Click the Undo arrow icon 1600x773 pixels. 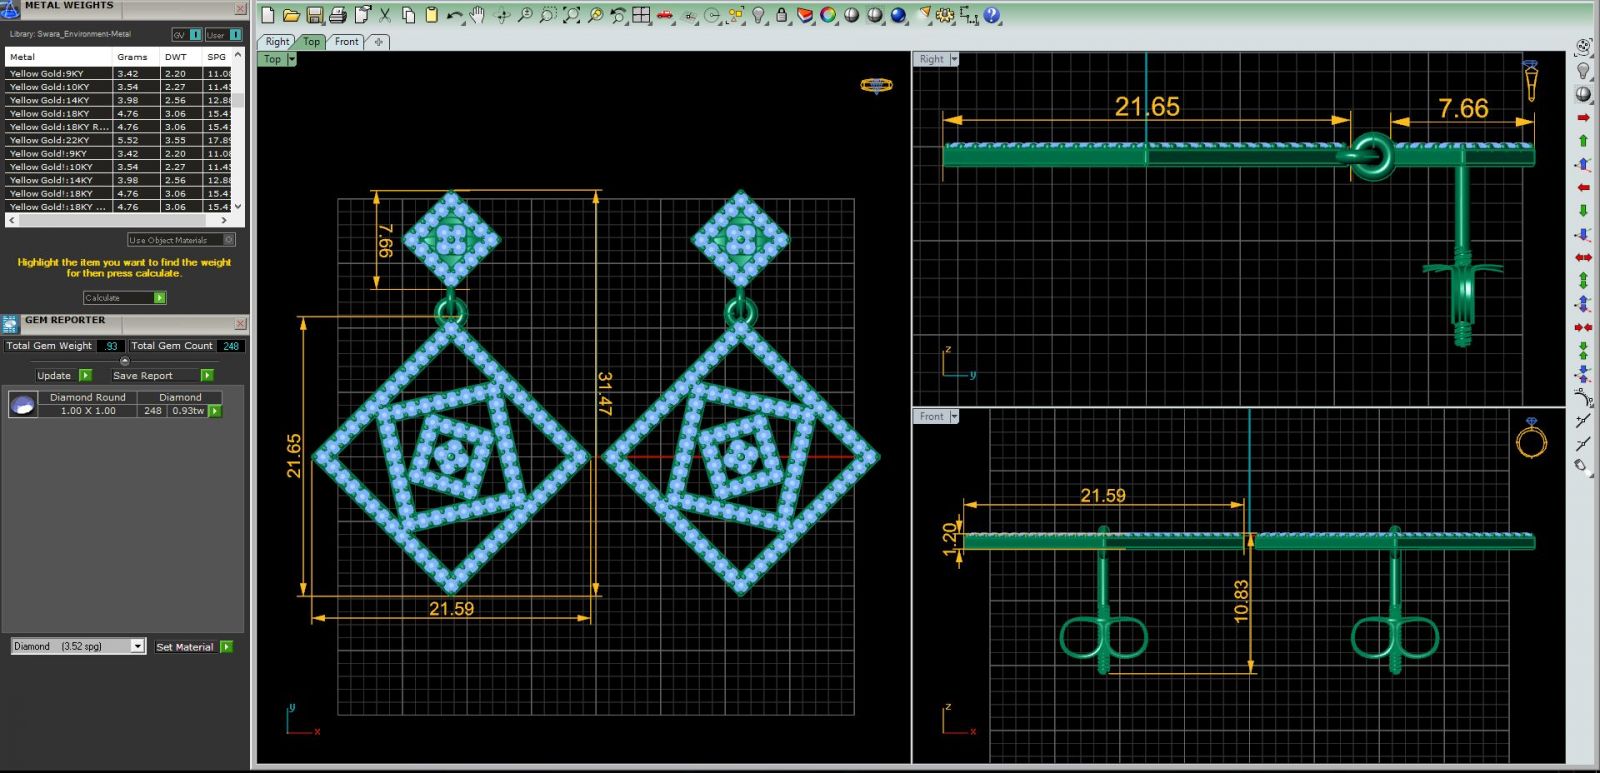pos(455,15)
